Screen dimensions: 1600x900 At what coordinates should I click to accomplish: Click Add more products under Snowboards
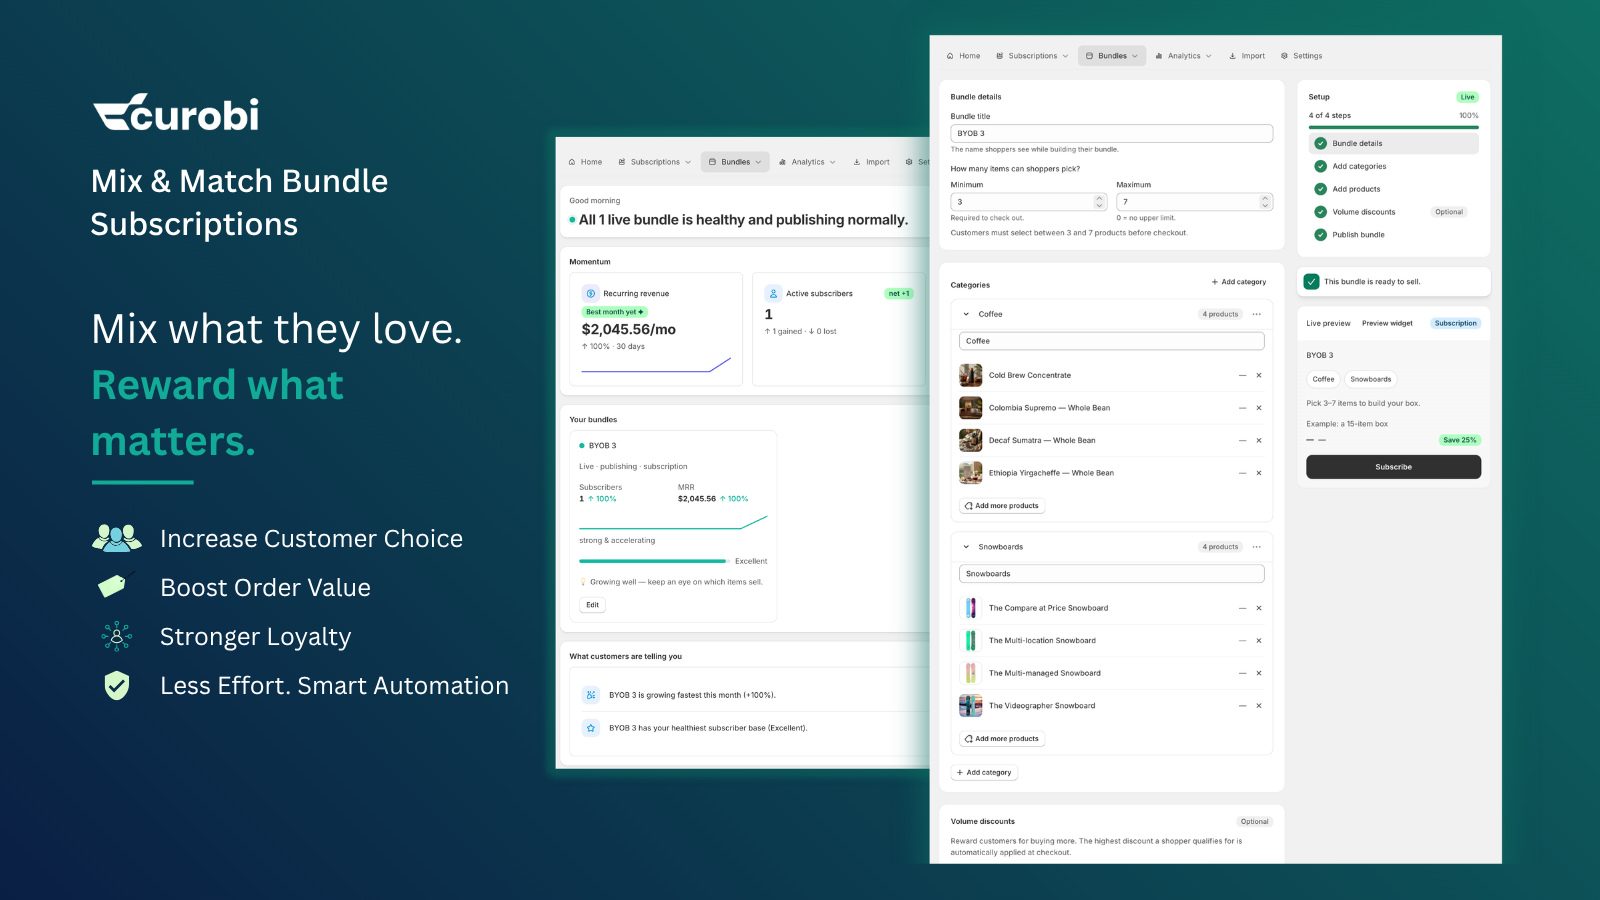tap(1002, 739)
